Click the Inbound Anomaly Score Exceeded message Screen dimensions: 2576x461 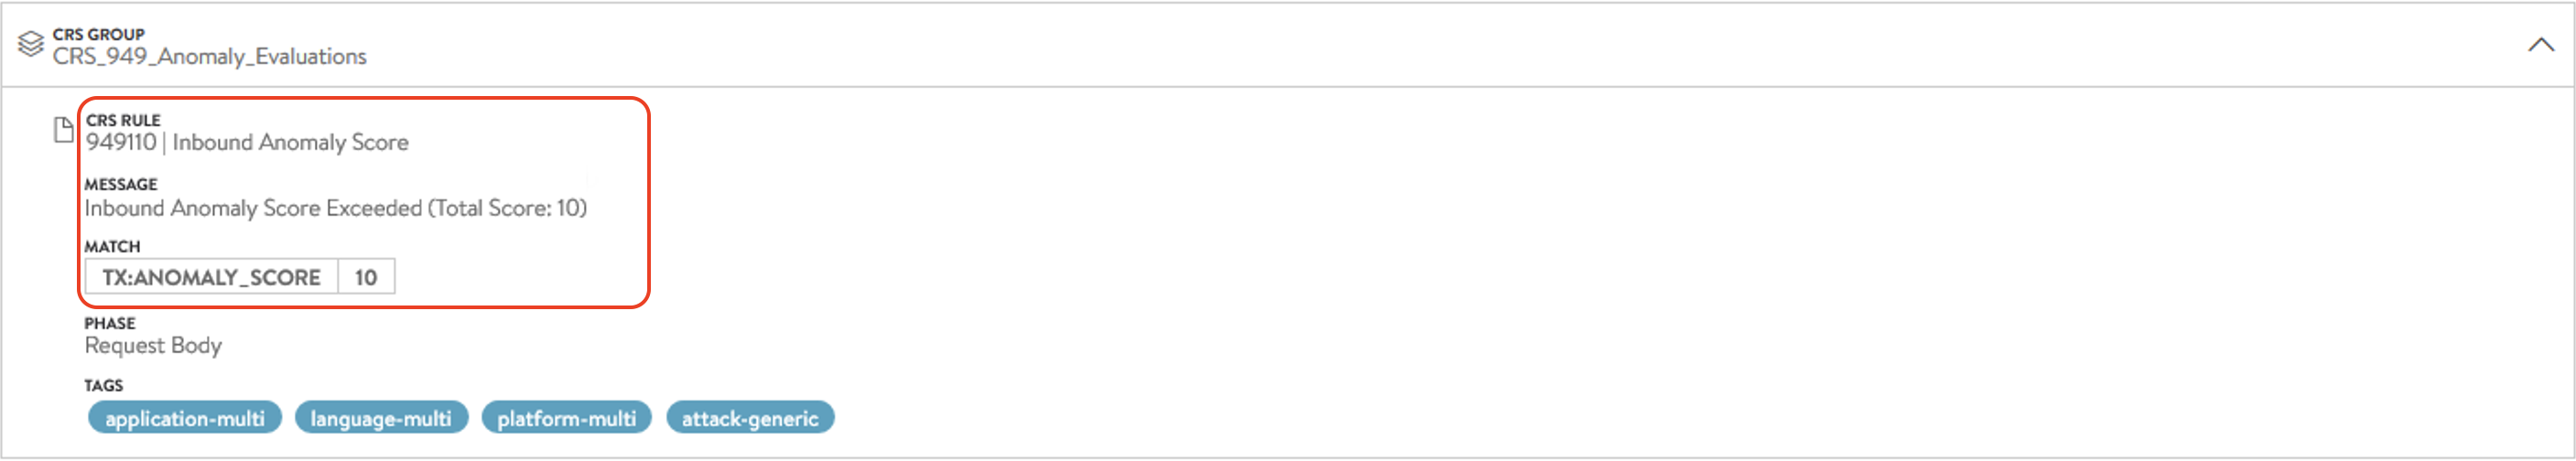pos(336,208)
